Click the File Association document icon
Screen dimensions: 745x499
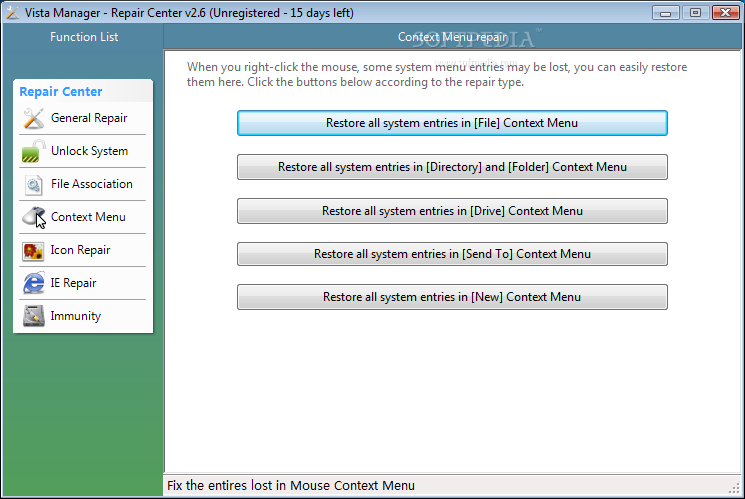coord(33,184)
